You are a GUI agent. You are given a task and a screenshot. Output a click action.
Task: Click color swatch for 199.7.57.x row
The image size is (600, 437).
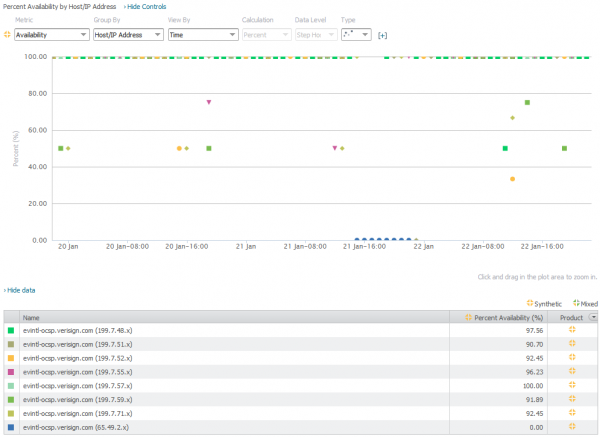click(x=11, y=386)
